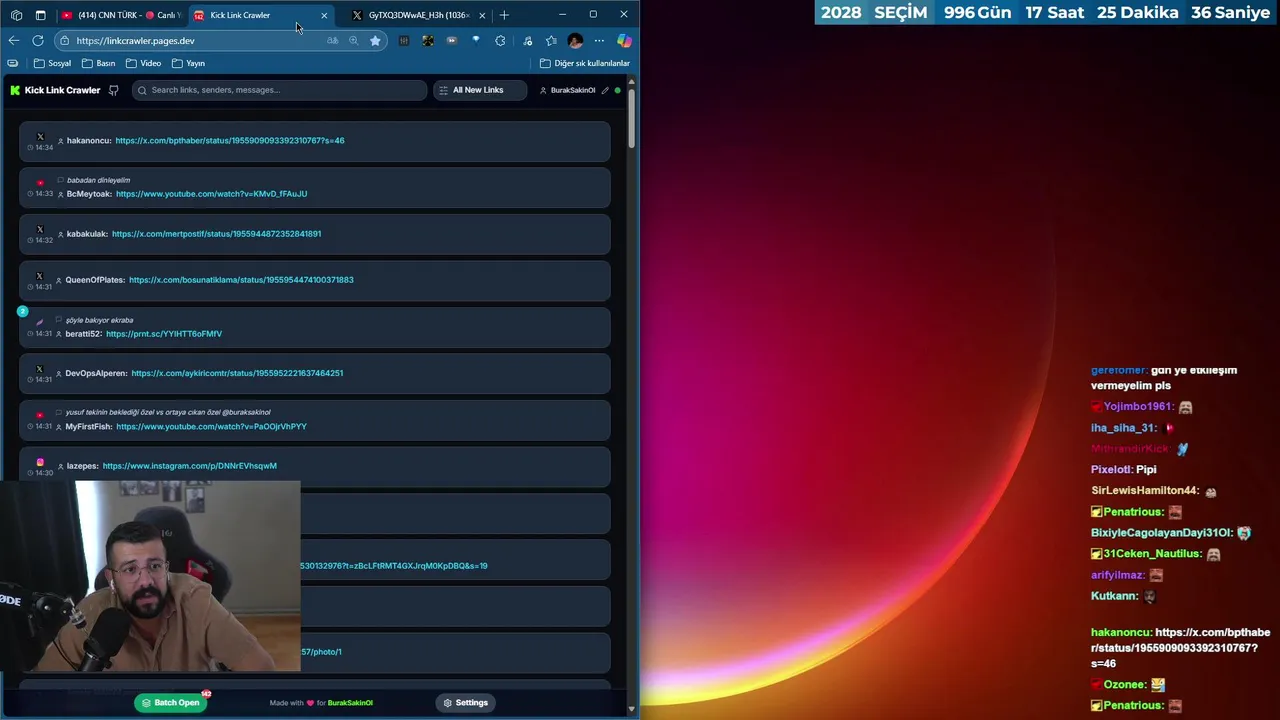Click the page vertical scrollbar thumb
1280x720 pixels.
click(x=631, y=118)
